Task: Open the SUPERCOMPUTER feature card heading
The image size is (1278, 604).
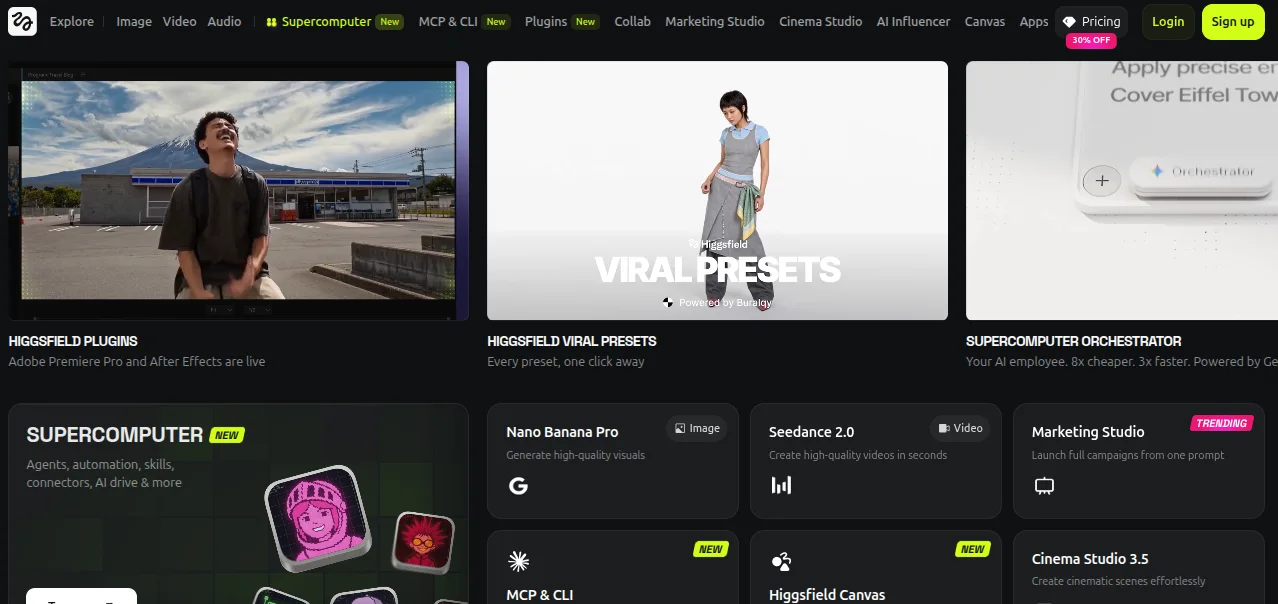Action: 115,435
